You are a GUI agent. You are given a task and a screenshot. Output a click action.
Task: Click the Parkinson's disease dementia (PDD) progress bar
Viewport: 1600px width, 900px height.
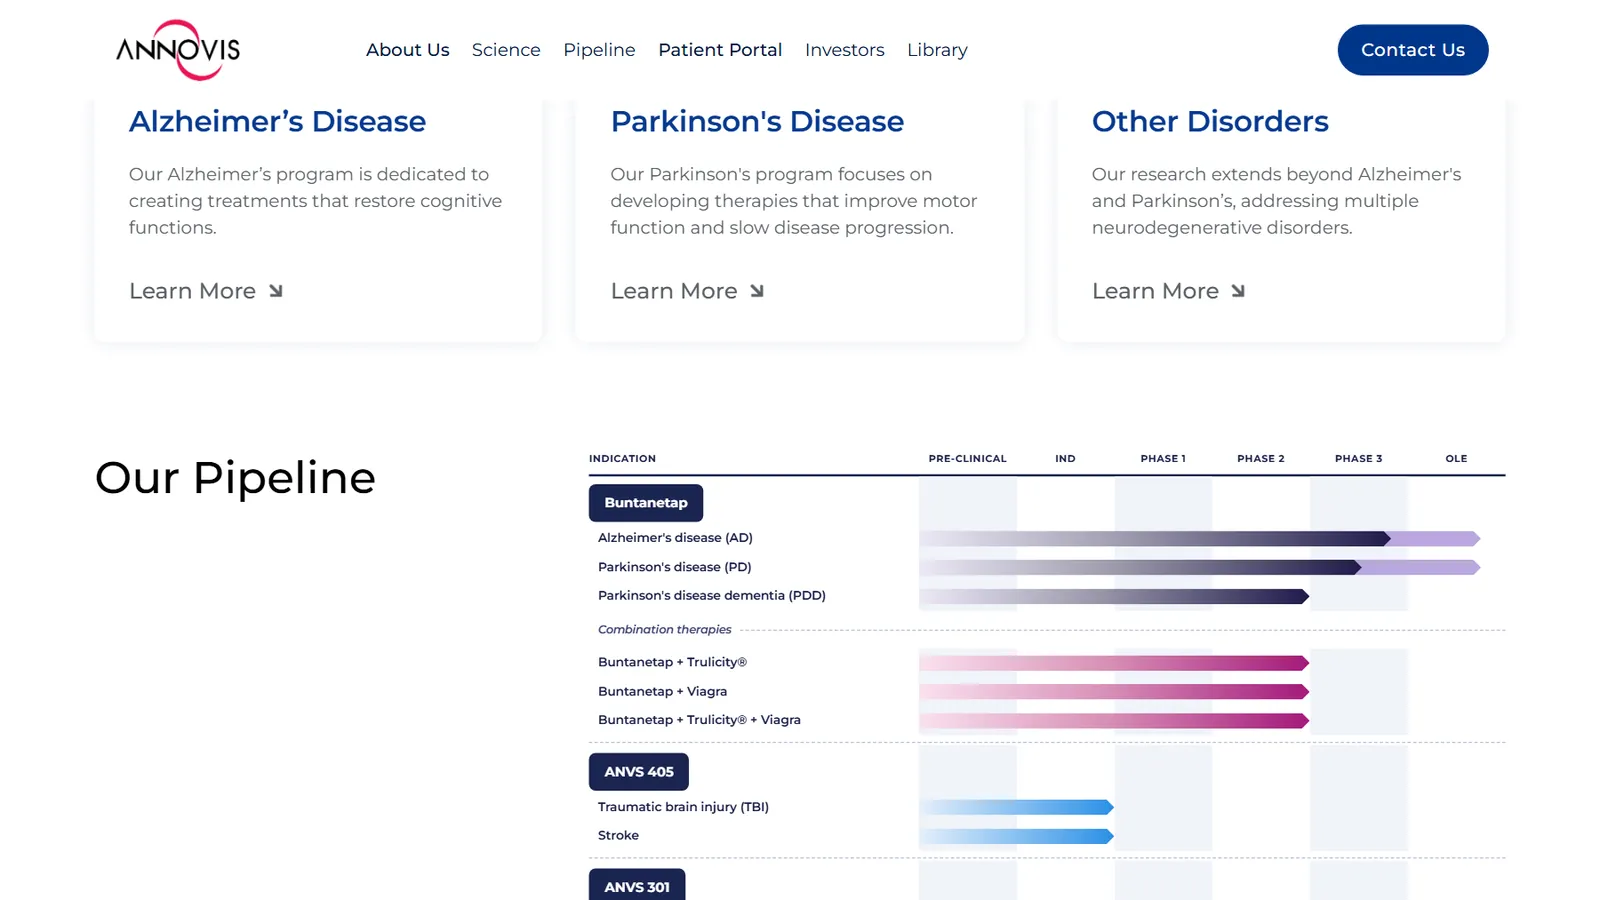pyautogui.click(x=1114, y=596)
